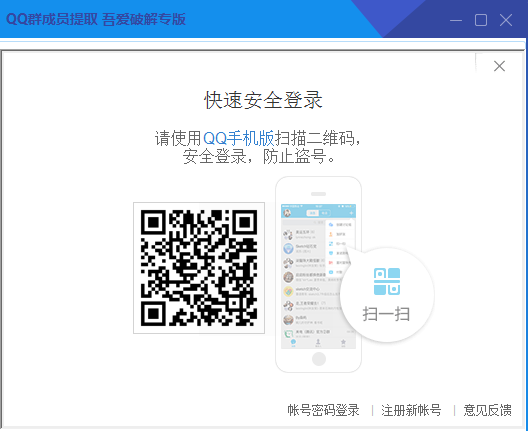The width and height of the screenshot is (528, 431).
Task: Maximize the QQ群成员提取 window
Action: [481, 20]
